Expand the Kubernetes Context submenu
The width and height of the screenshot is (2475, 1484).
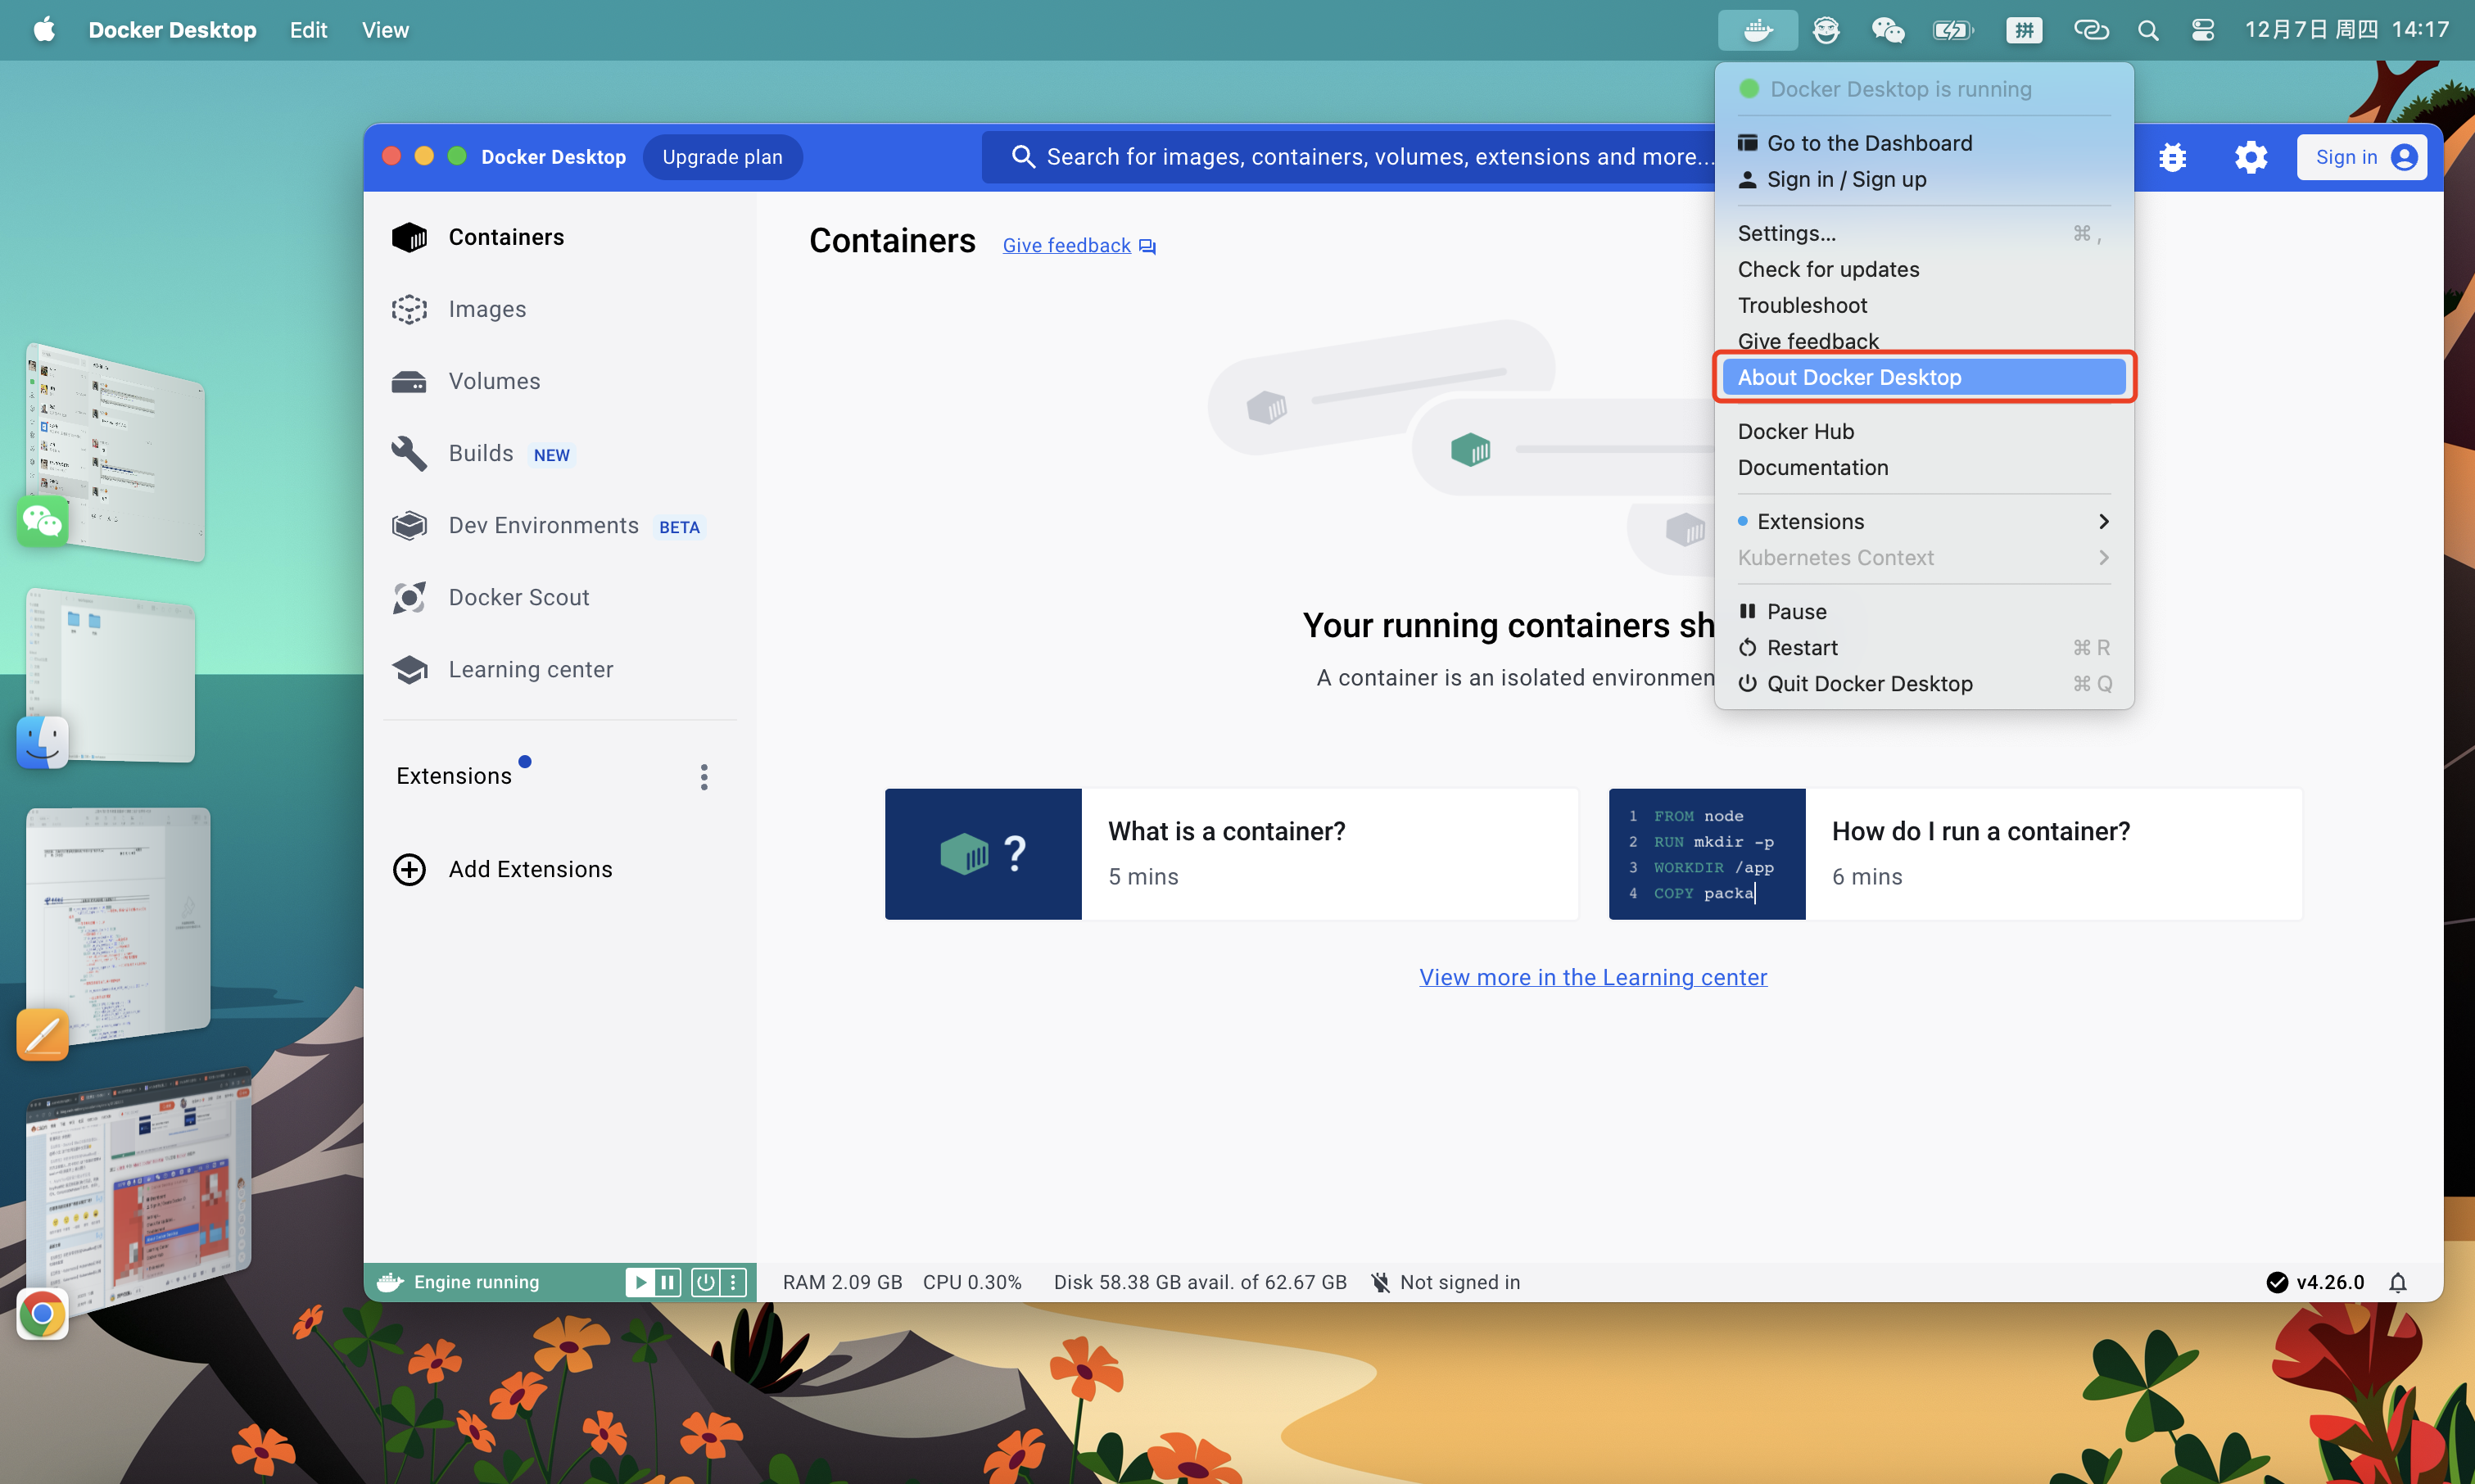click(1922, 557)
